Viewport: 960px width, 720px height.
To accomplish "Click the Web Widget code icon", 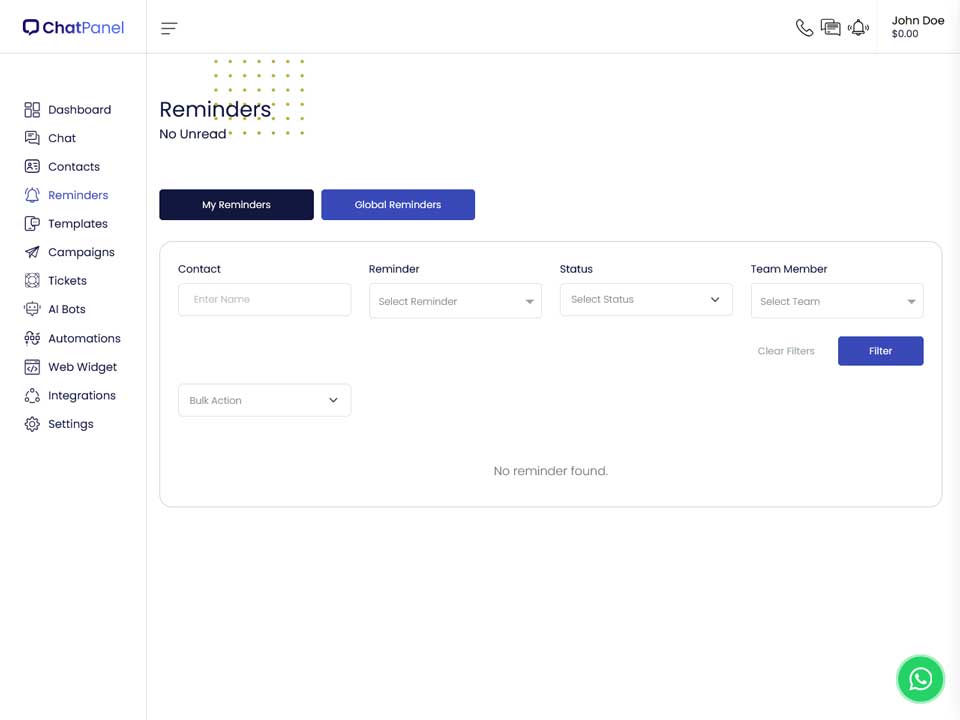I will (32, 367).
